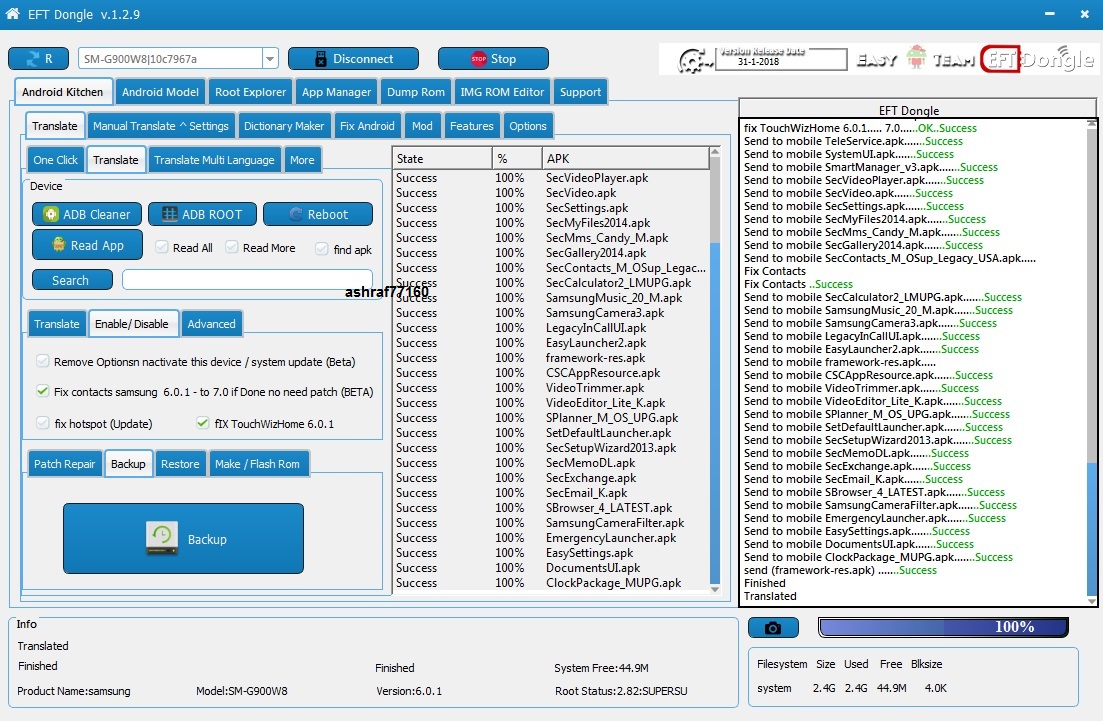Image resolution: width=1103 pixels, height=721 pixels.
Task: Open the Manual Translate Settings tab
Action: 160,126
